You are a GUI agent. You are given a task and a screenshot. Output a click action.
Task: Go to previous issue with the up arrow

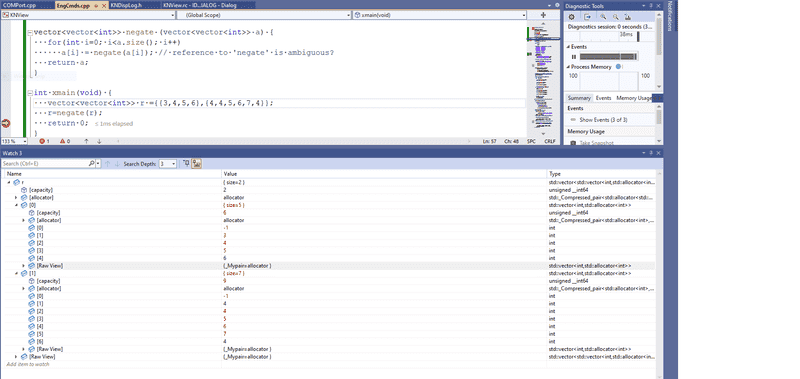click(x=86, y=141)
